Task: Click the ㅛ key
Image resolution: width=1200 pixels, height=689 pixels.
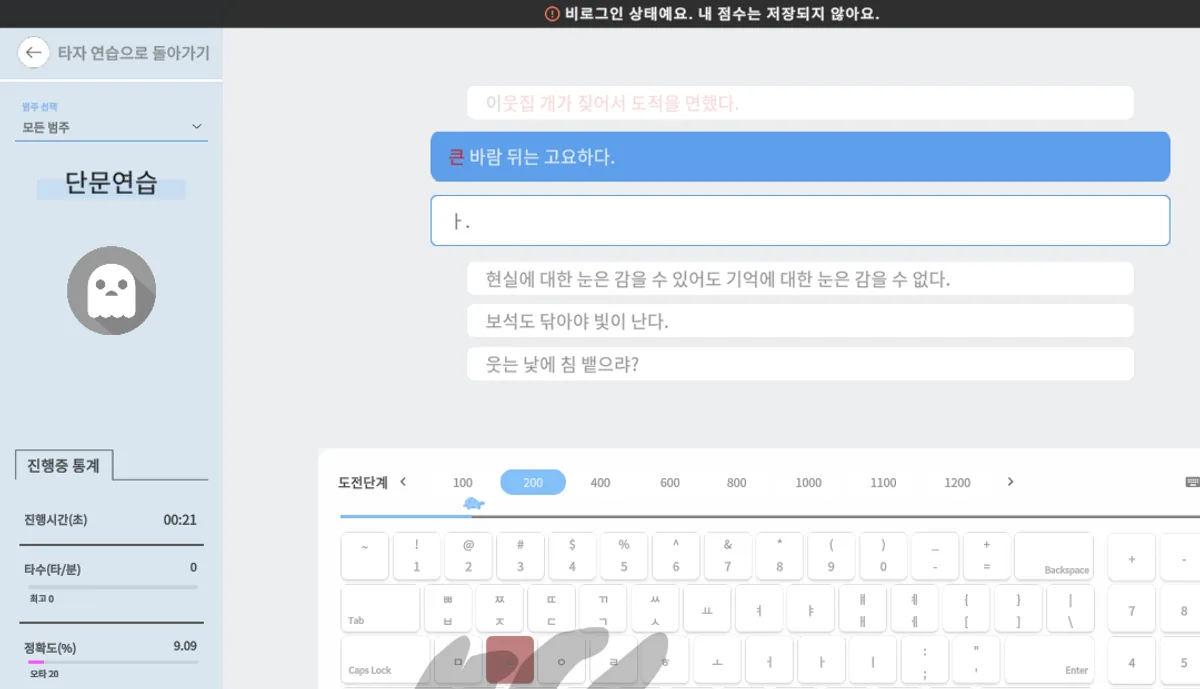Action: click(x=707, y=608)
